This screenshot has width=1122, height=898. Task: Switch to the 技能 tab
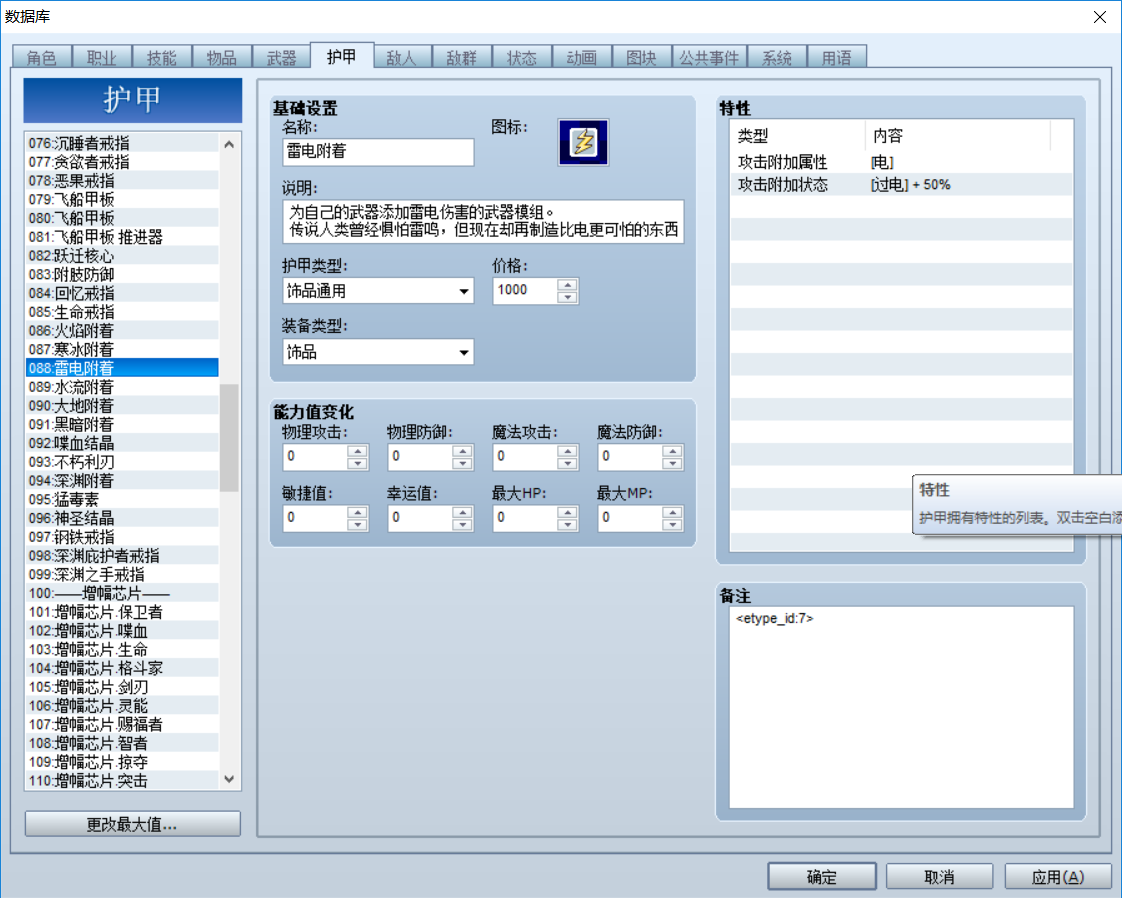[x=162, y=57]
